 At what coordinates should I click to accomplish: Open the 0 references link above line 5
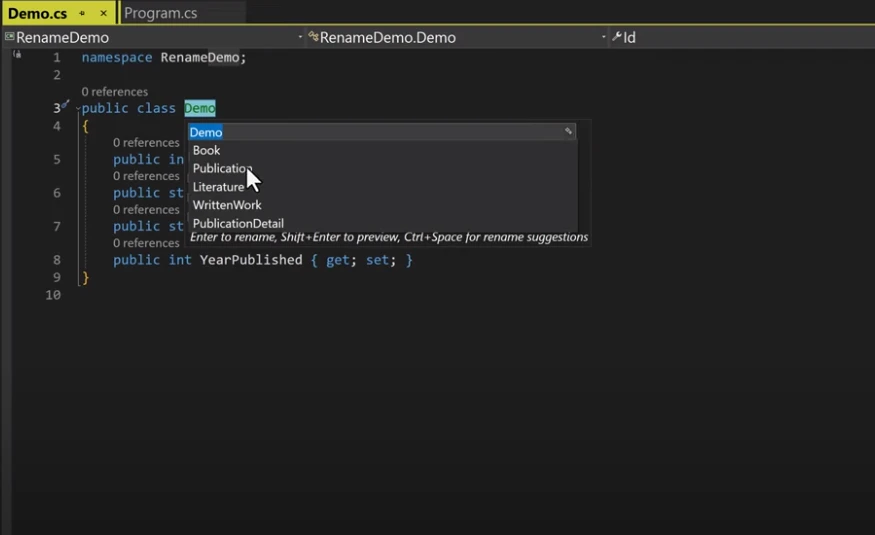[146, 142]
